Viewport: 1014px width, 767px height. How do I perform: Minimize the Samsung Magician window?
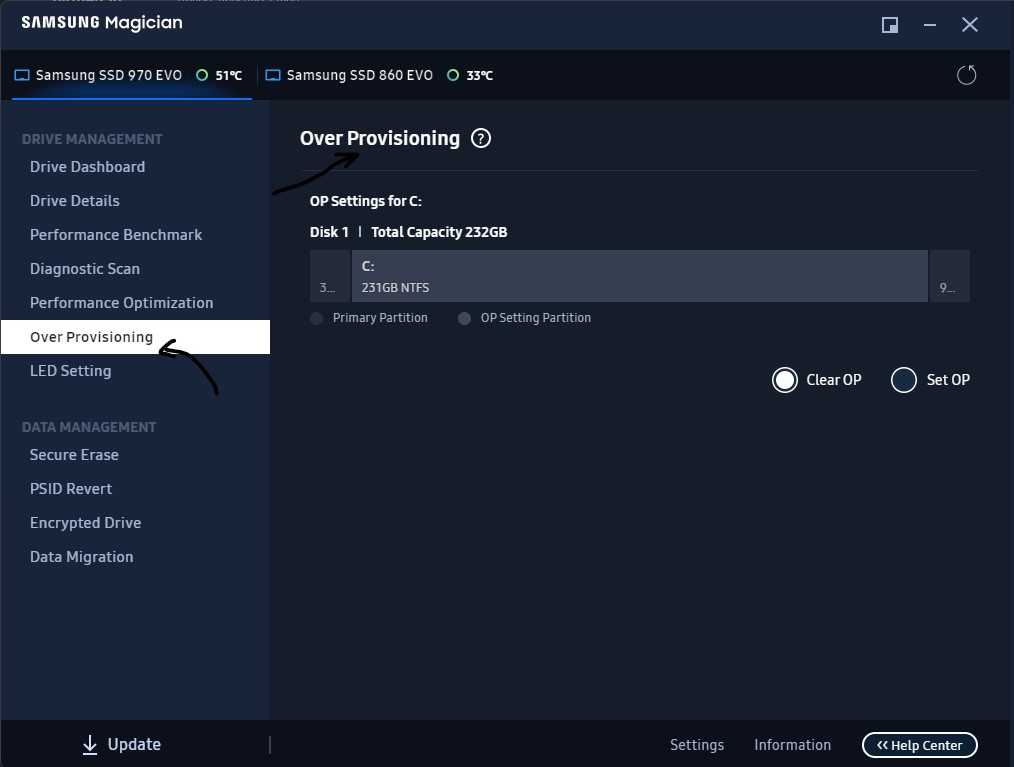tap(930, 25)
